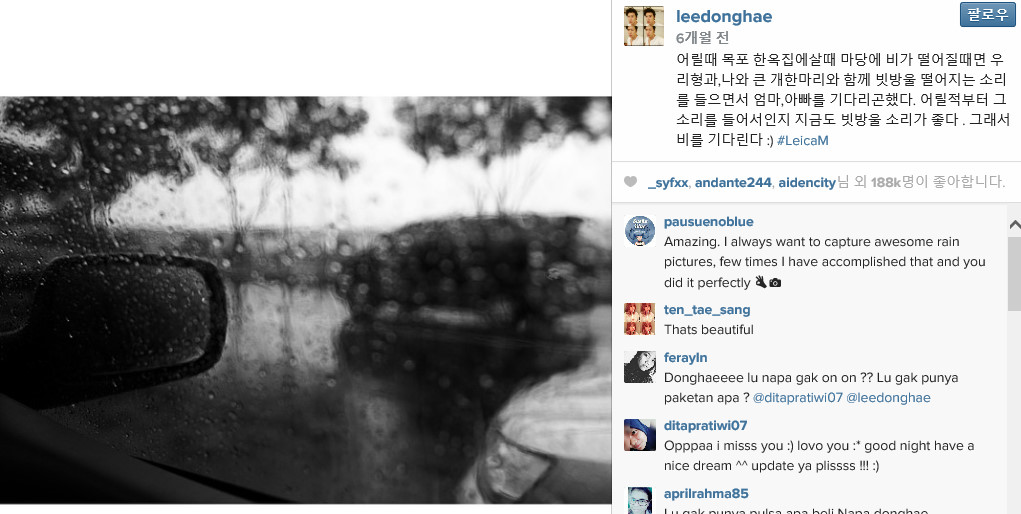Screen dimensions: 1021x514
Task: Follow leedonghae with the 팔로우 button
Action: pos(987,15)
